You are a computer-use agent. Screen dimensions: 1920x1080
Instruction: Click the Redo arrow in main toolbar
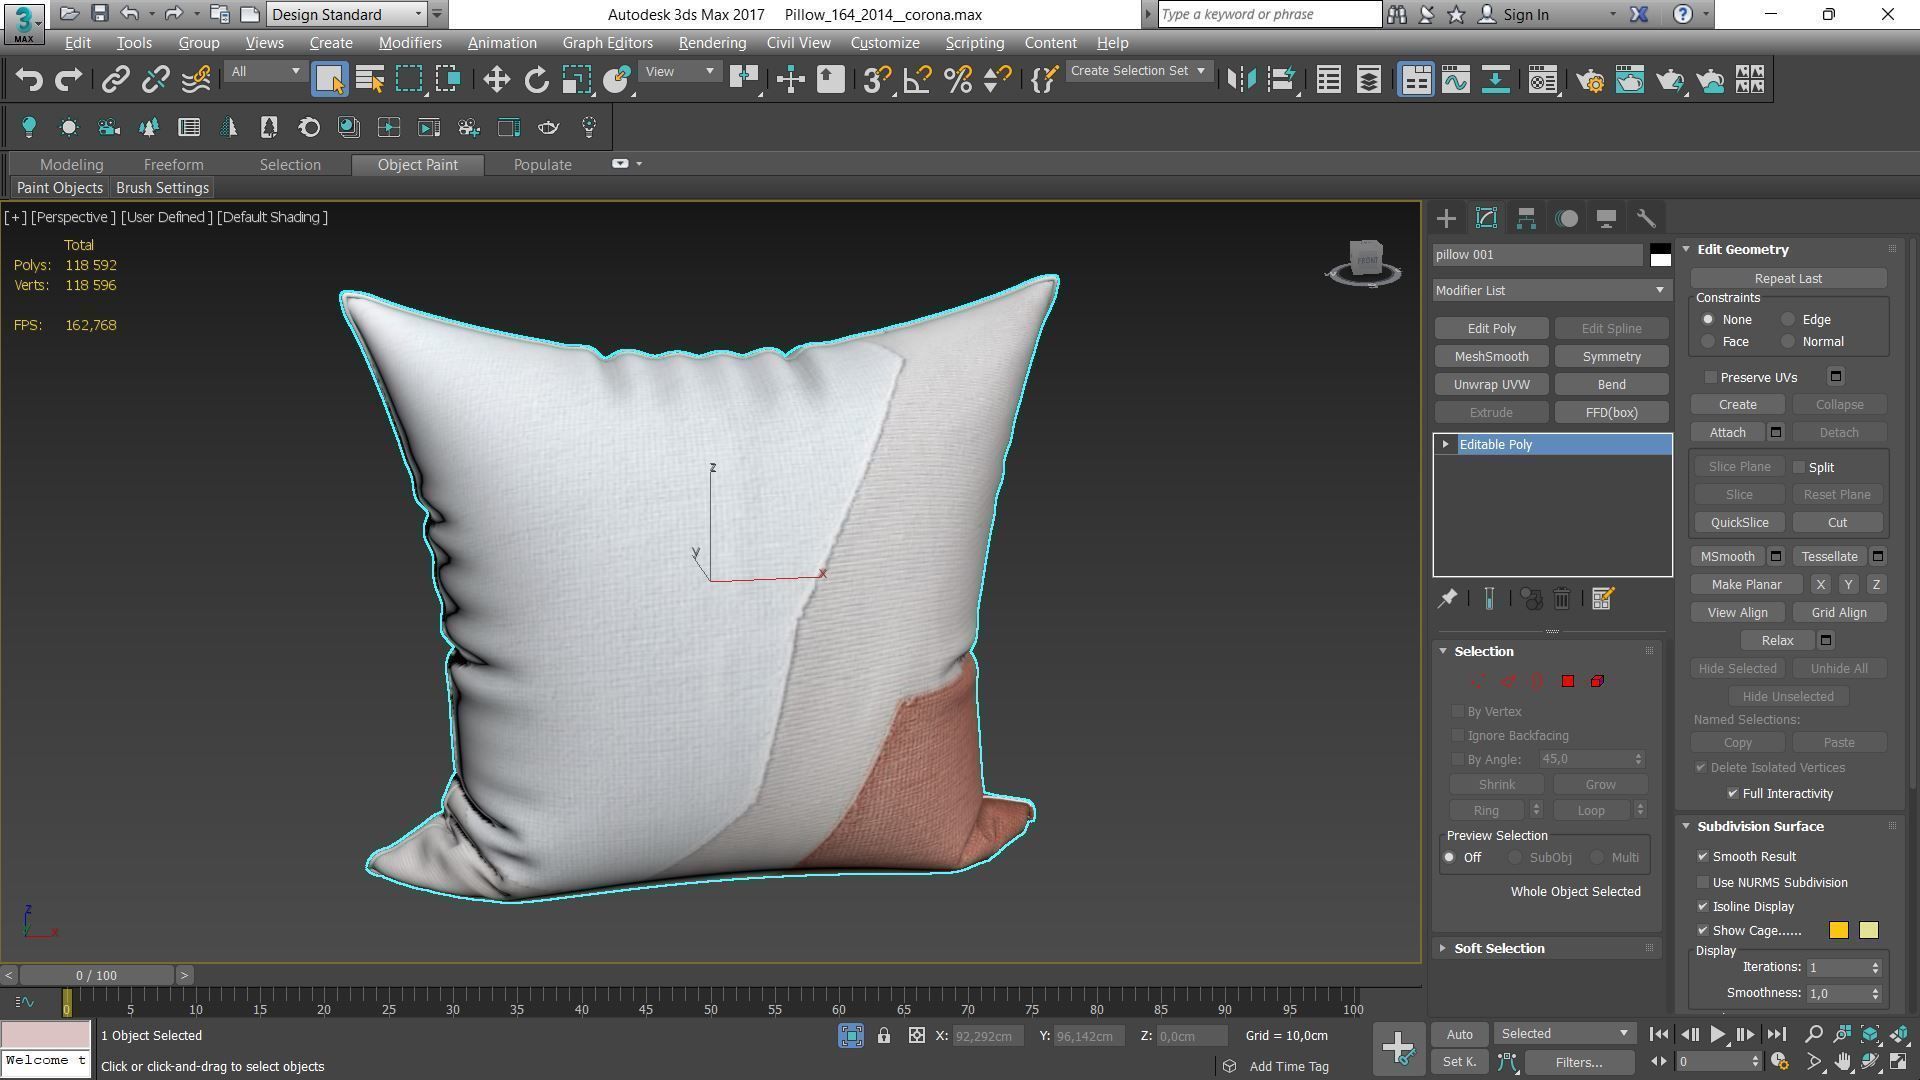[x=68, y=80]
